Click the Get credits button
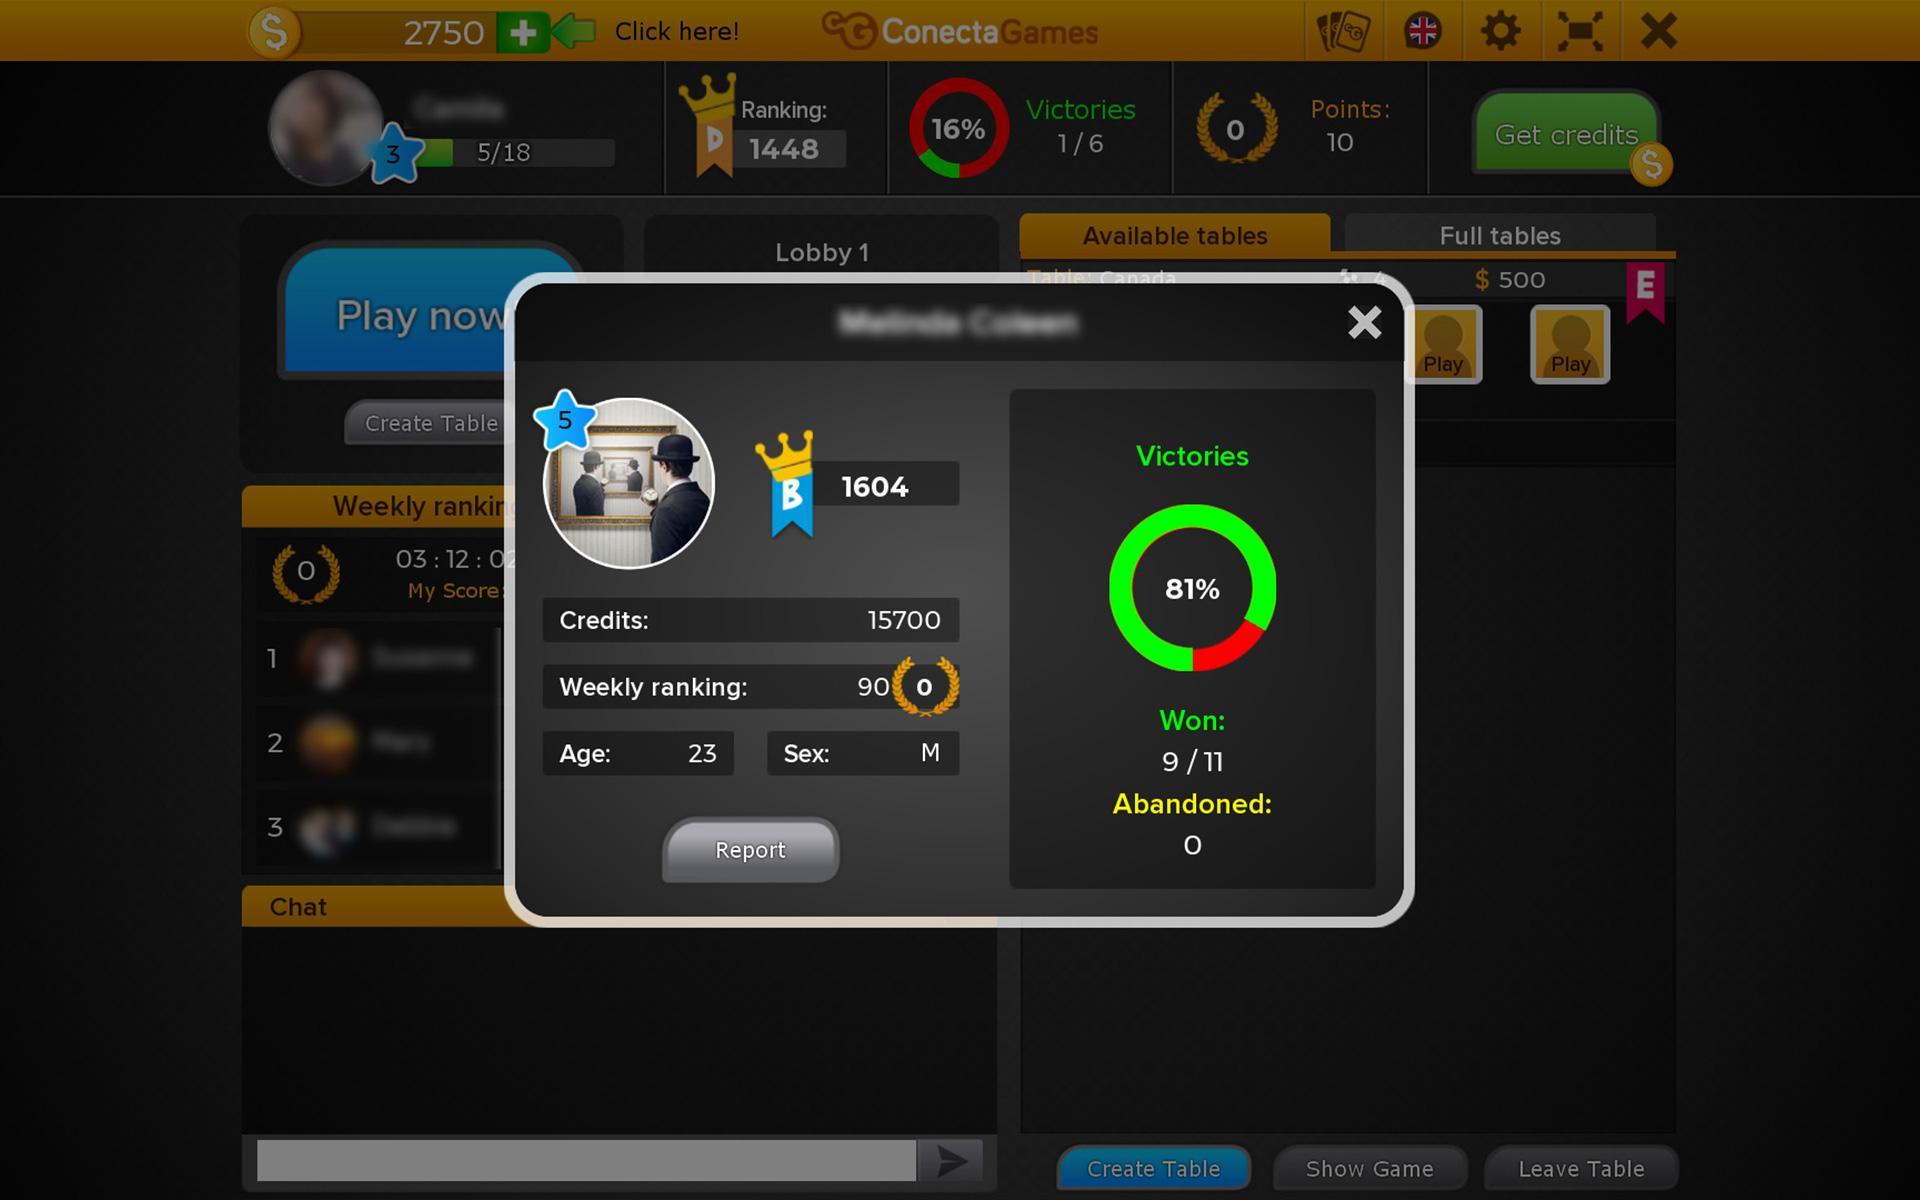Image resolution: width=1920 pixels, height=1200 pixels. [x=1565, y=134]
